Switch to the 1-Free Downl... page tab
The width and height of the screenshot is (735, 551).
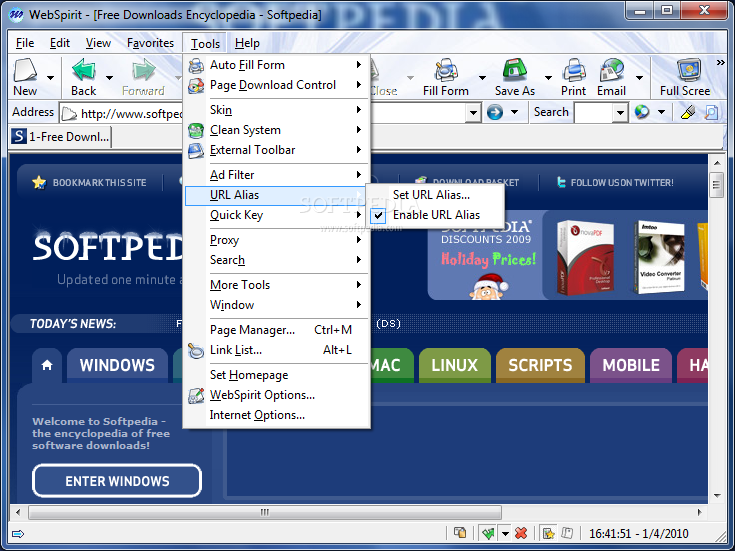(x=60, y=137)
